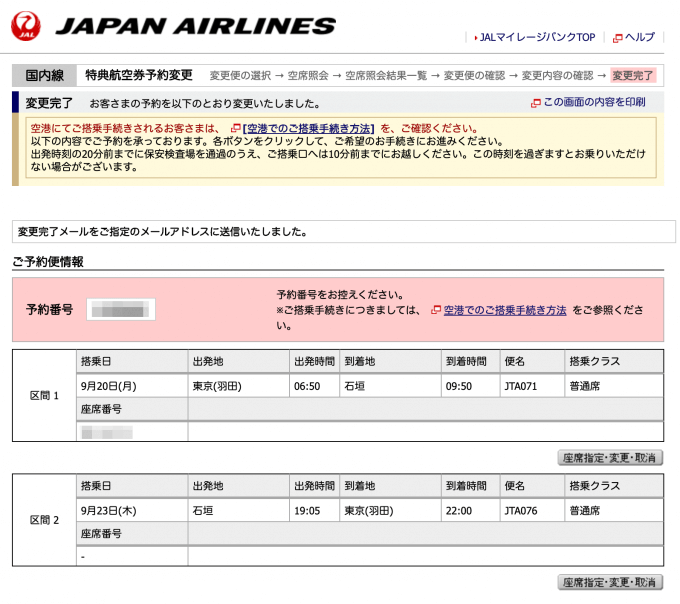This screenshot has height=604, width=680.
Task: Click new-window icon in pink reservation box
Action: (x=435, y=310)
